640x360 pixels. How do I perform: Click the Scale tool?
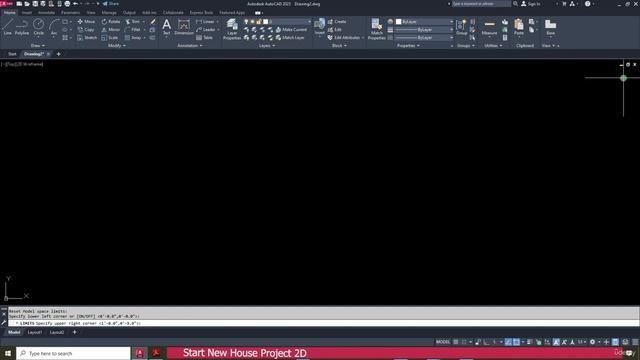click(110, 38)
